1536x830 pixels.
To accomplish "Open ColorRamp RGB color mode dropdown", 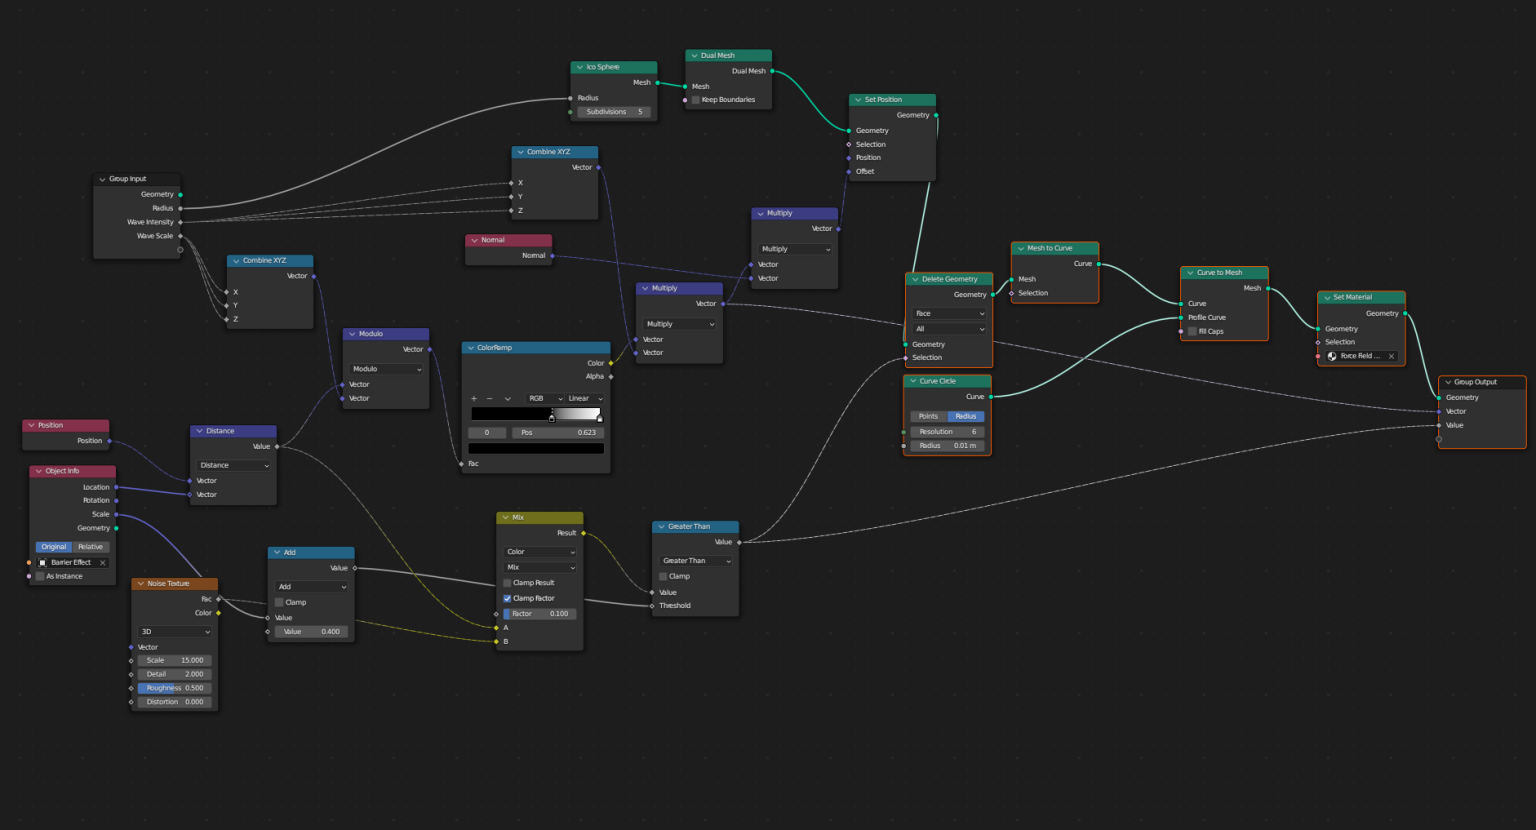I will pos(546,398).
